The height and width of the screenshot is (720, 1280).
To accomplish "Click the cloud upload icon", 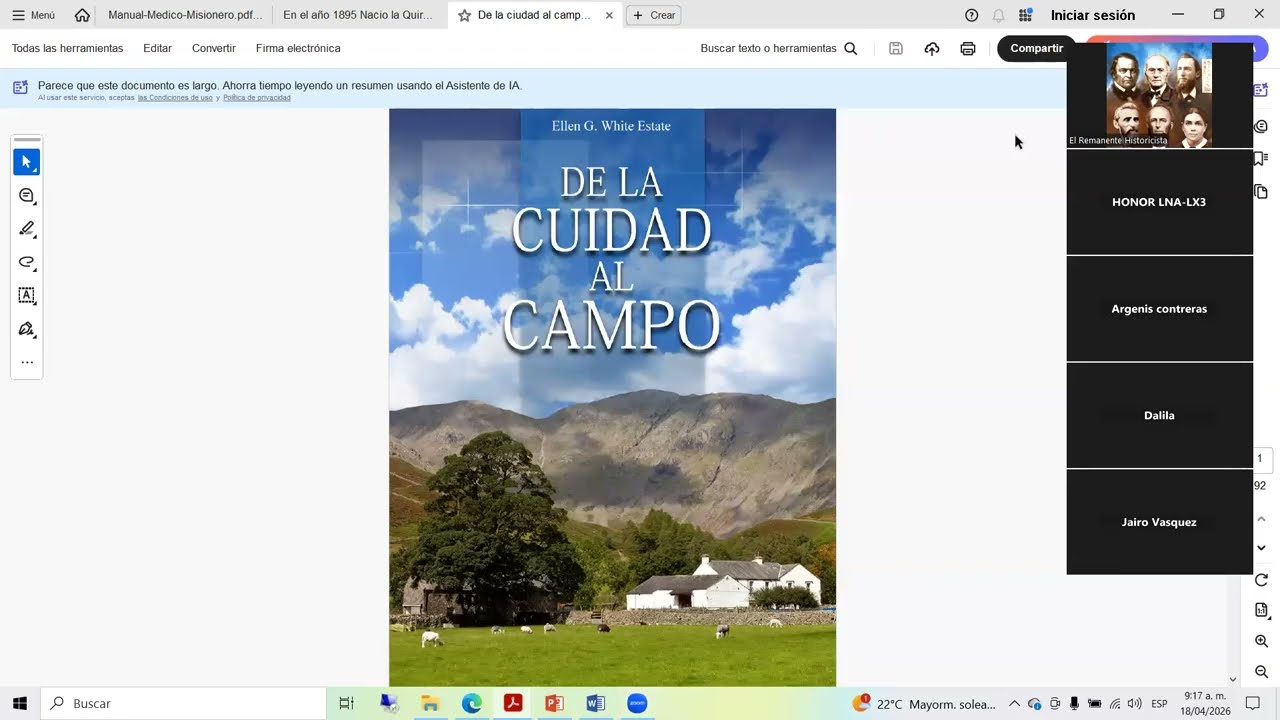I will coord(932,48).
